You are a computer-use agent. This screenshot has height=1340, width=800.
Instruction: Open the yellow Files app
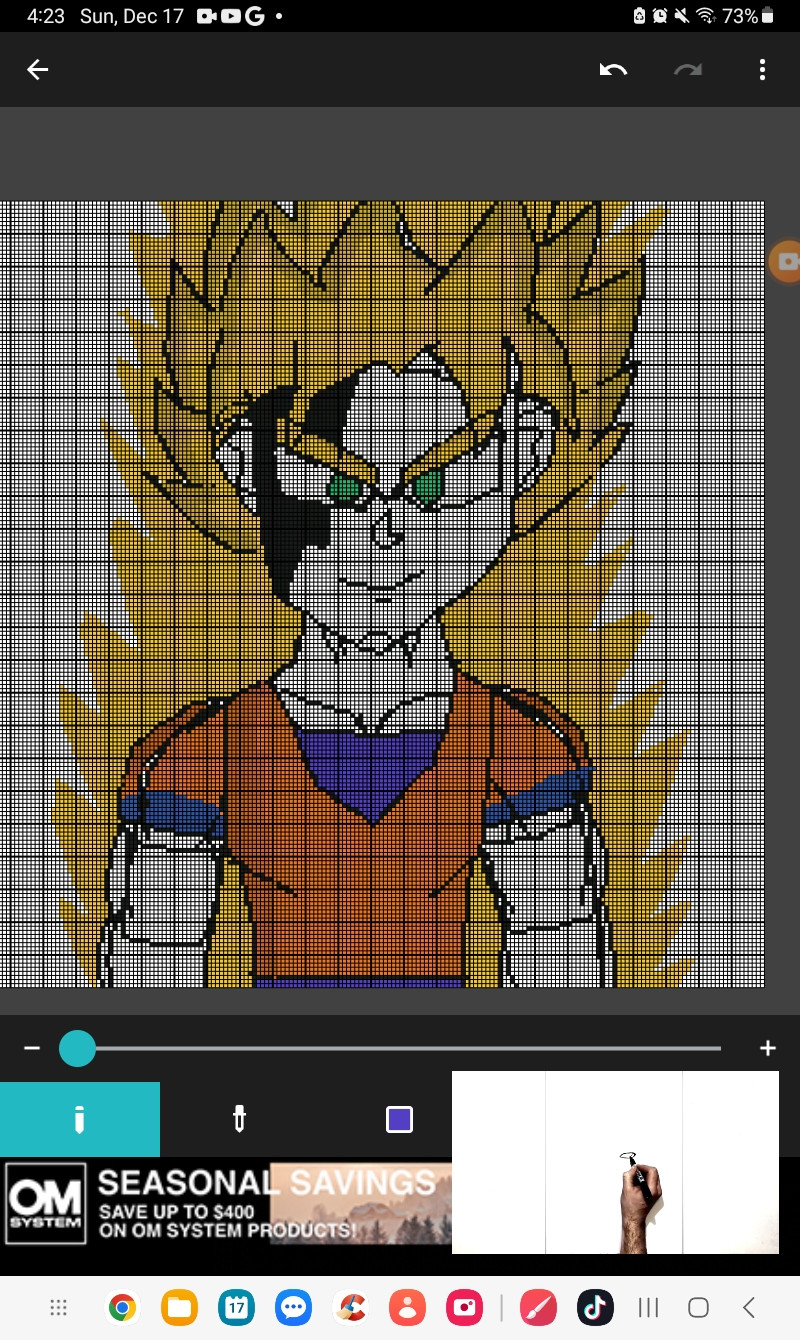coord(180,1307)
